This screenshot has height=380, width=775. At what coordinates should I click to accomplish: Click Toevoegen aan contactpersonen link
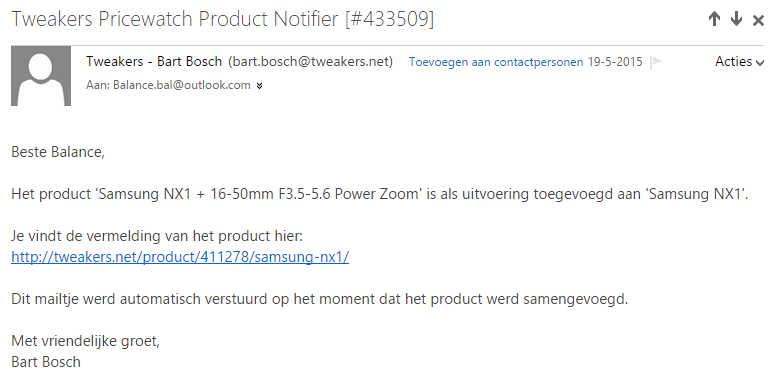point(496,62)
